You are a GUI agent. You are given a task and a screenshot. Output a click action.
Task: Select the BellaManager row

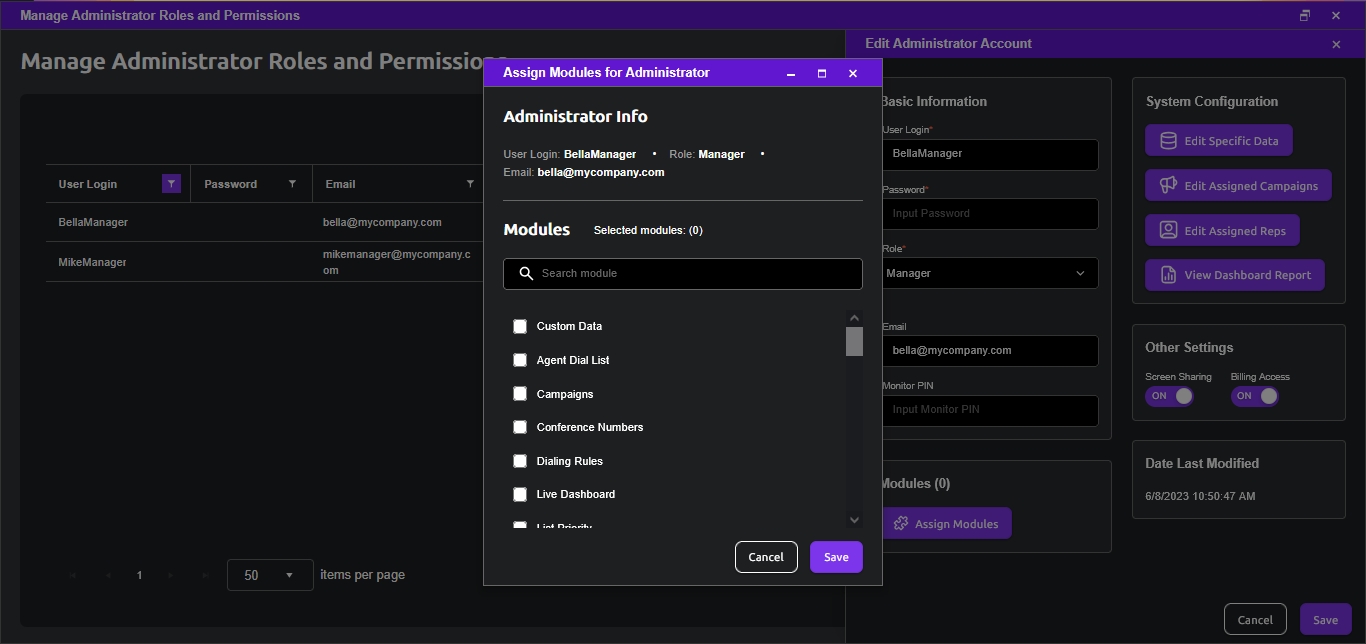[x=264, y=222]
